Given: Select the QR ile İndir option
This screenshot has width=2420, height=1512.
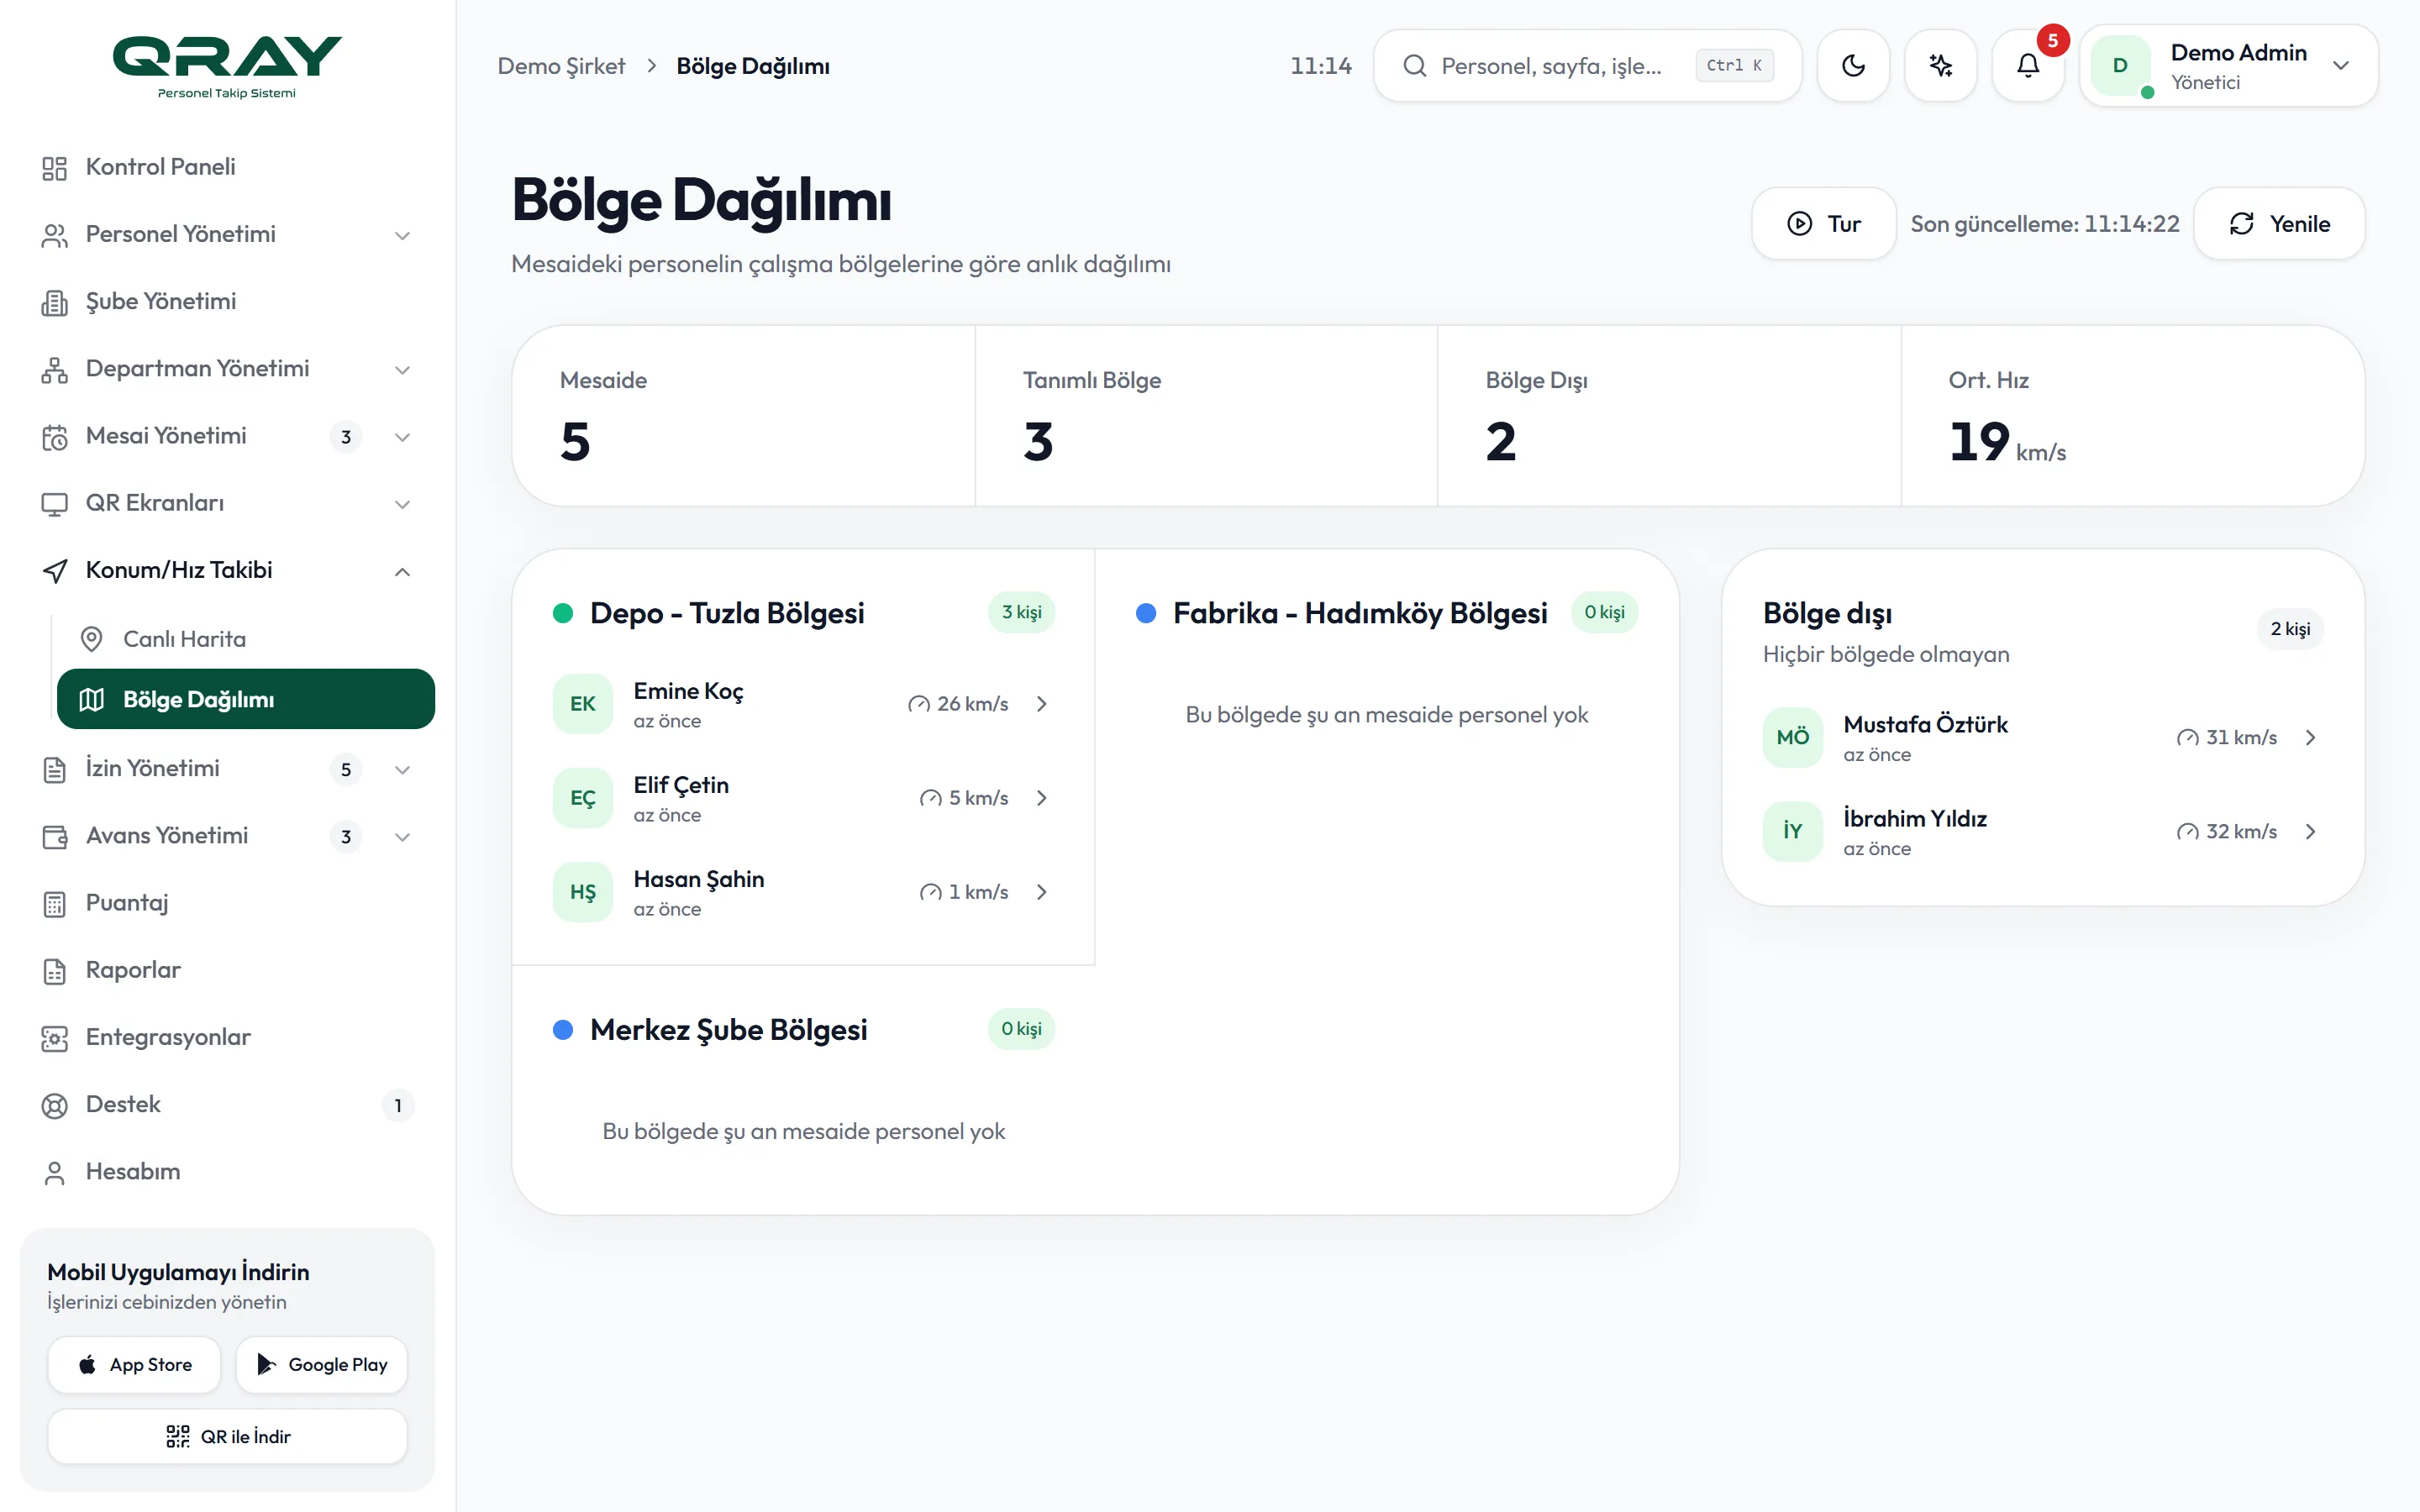Looking at the screenshot, I should pos(227,1436).
